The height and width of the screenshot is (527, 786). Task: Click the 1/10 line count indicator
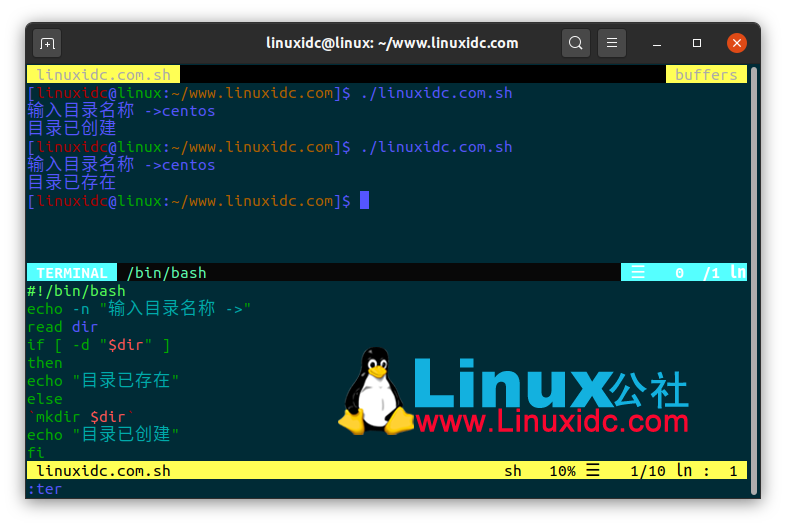click(648, 471)
